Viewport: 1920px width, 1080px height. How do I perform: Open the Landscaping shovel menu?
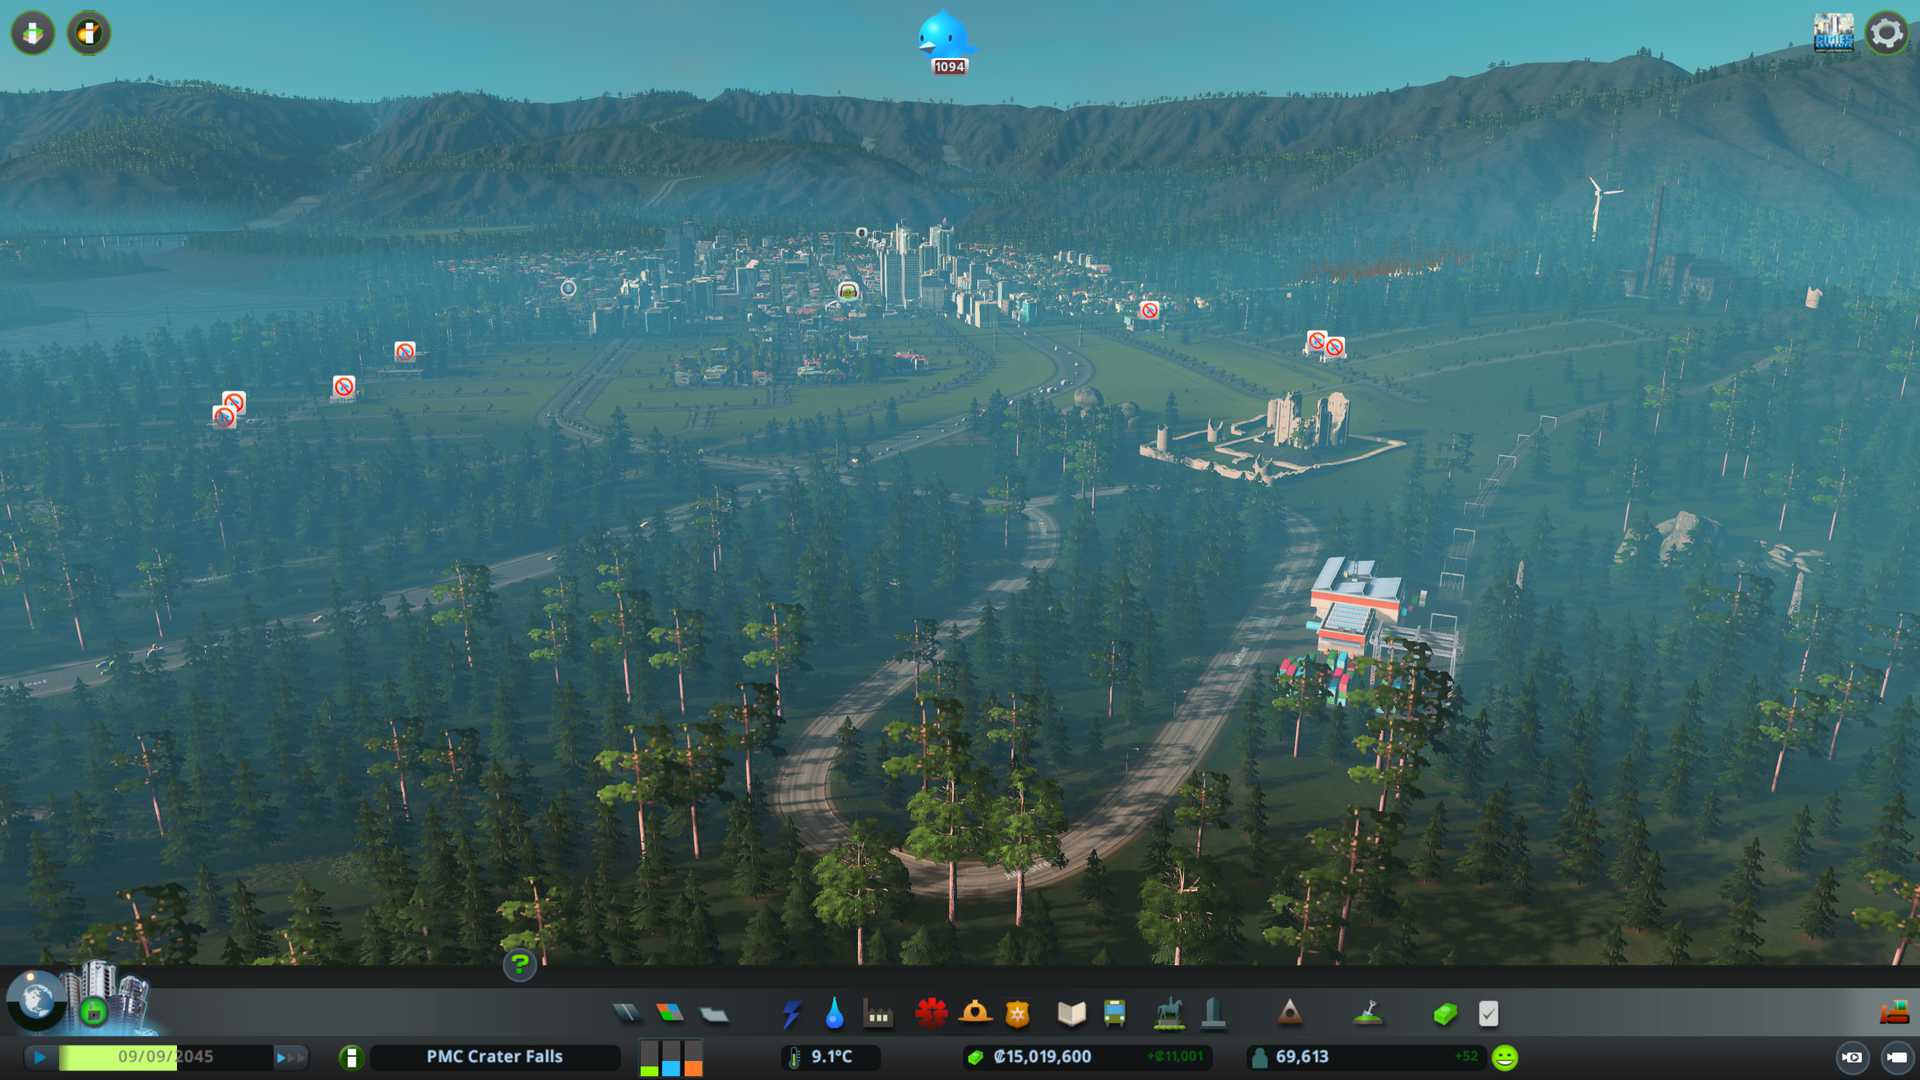(1368, 1014)
